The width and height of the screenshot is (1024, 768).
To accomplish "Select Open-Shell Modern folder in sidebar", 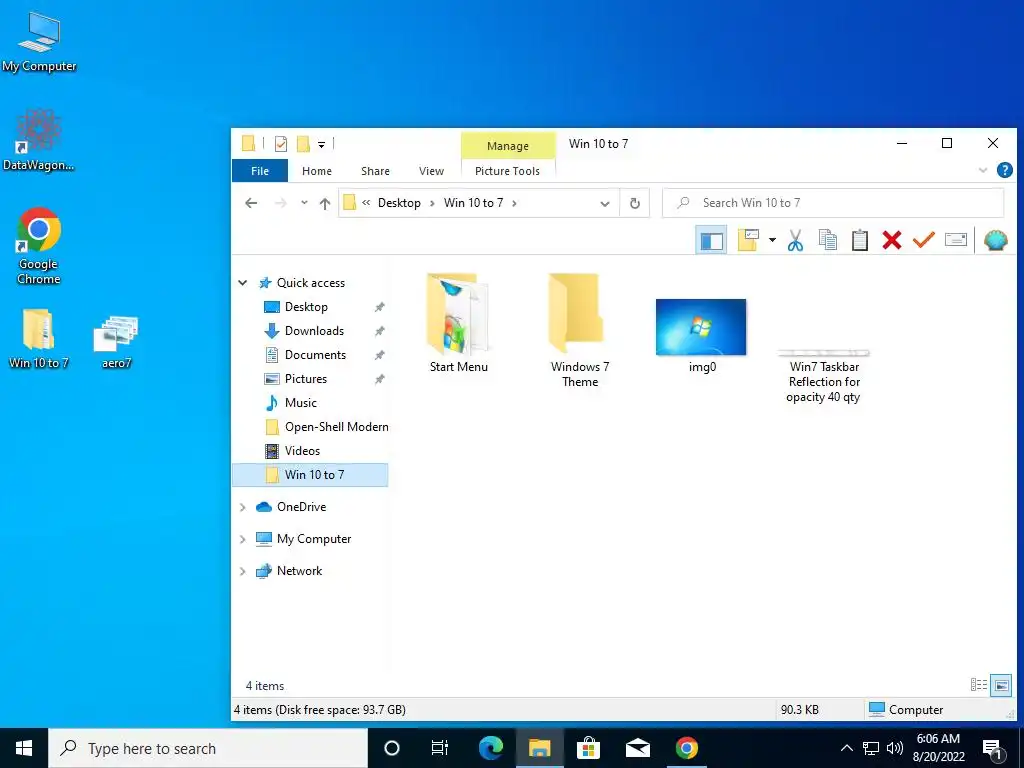I will click(x=336, y=427).
